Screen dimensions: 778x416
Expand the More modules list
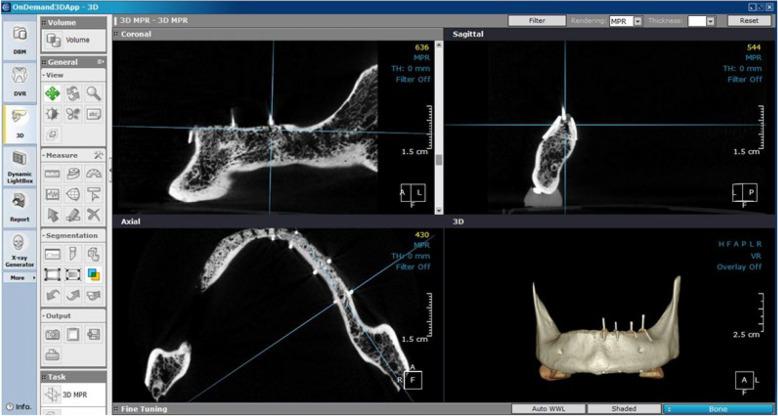coord(19,278)
